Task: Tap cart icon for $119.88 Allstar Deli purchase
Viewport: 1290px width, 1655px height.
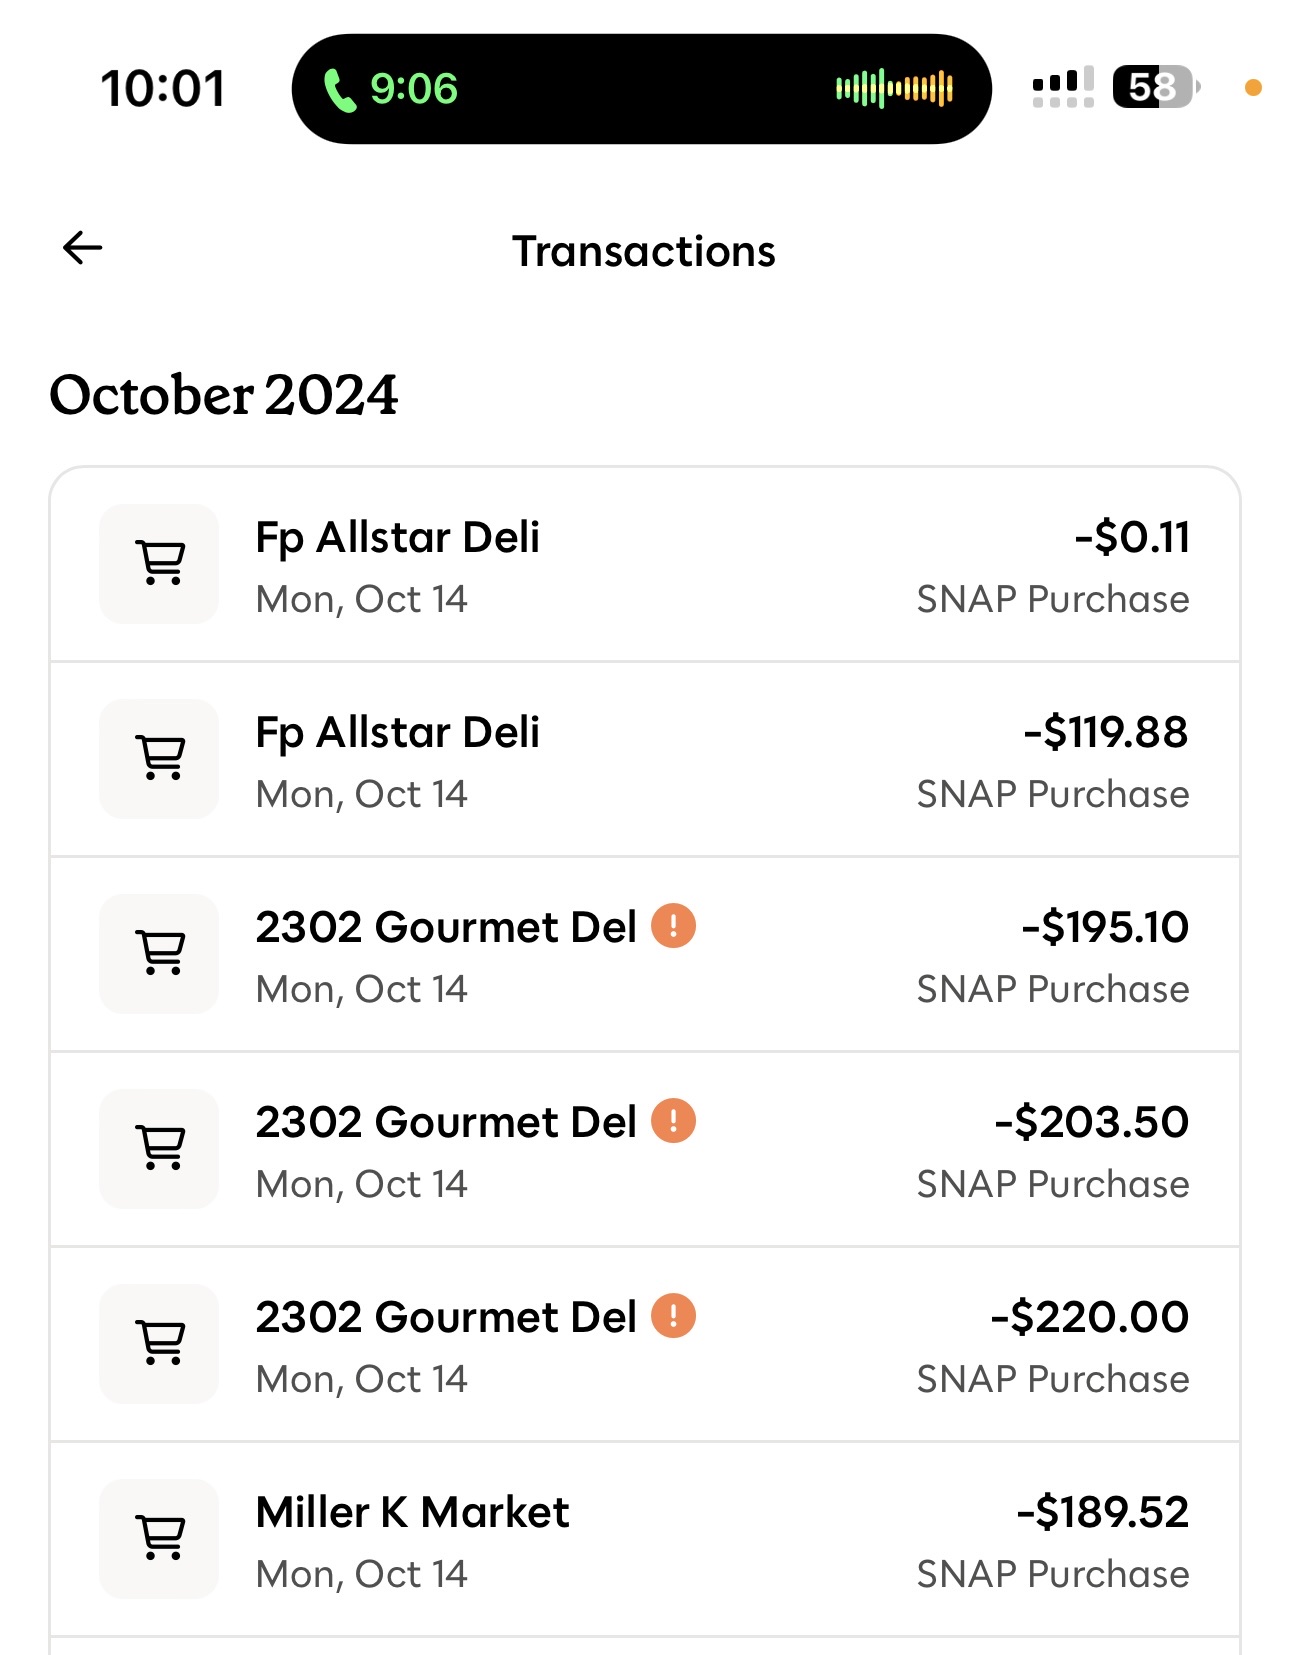Action: 159,758
